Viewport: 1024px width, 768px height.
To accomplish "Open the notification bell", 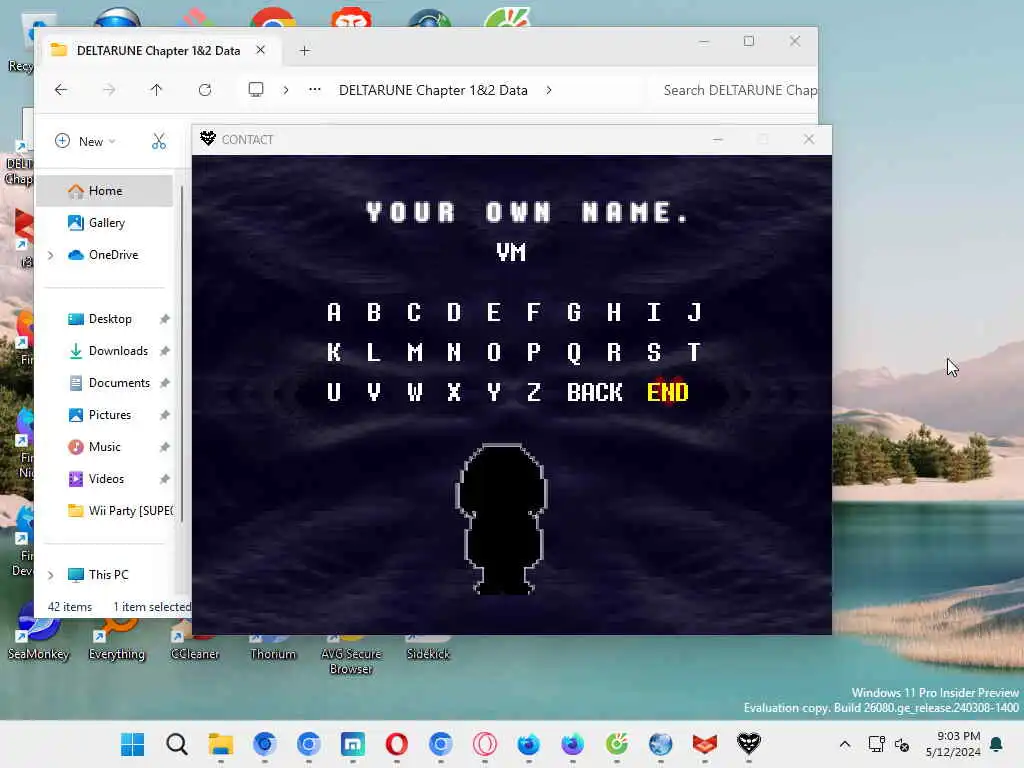I will point(997,744).
